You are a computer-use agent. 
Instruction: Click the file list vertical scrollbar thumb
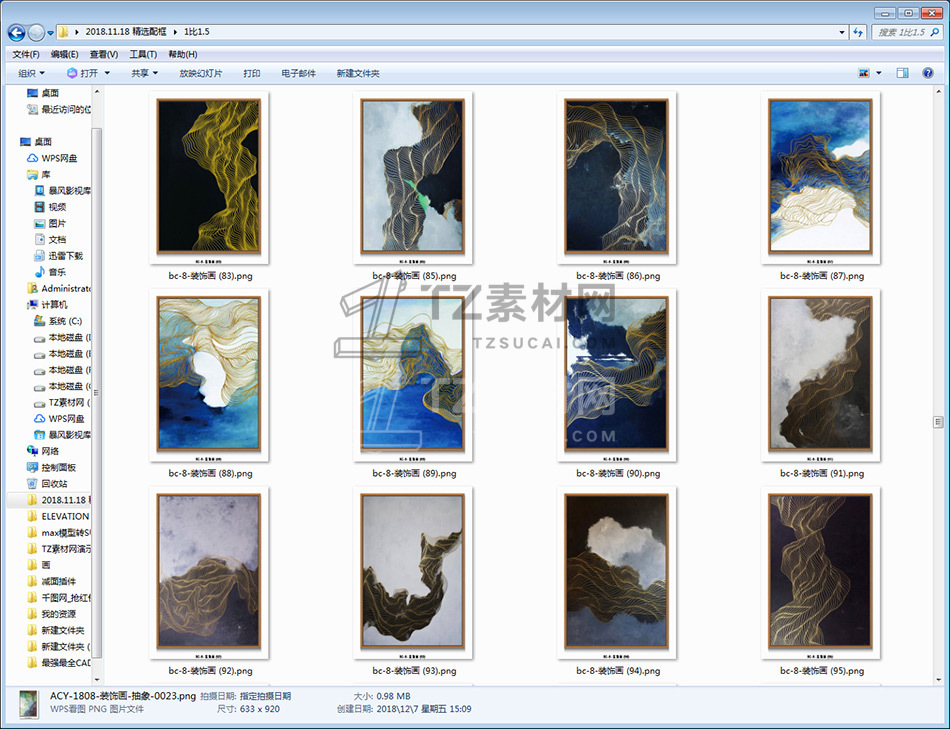pyautogui.click(x=938, y=422)
